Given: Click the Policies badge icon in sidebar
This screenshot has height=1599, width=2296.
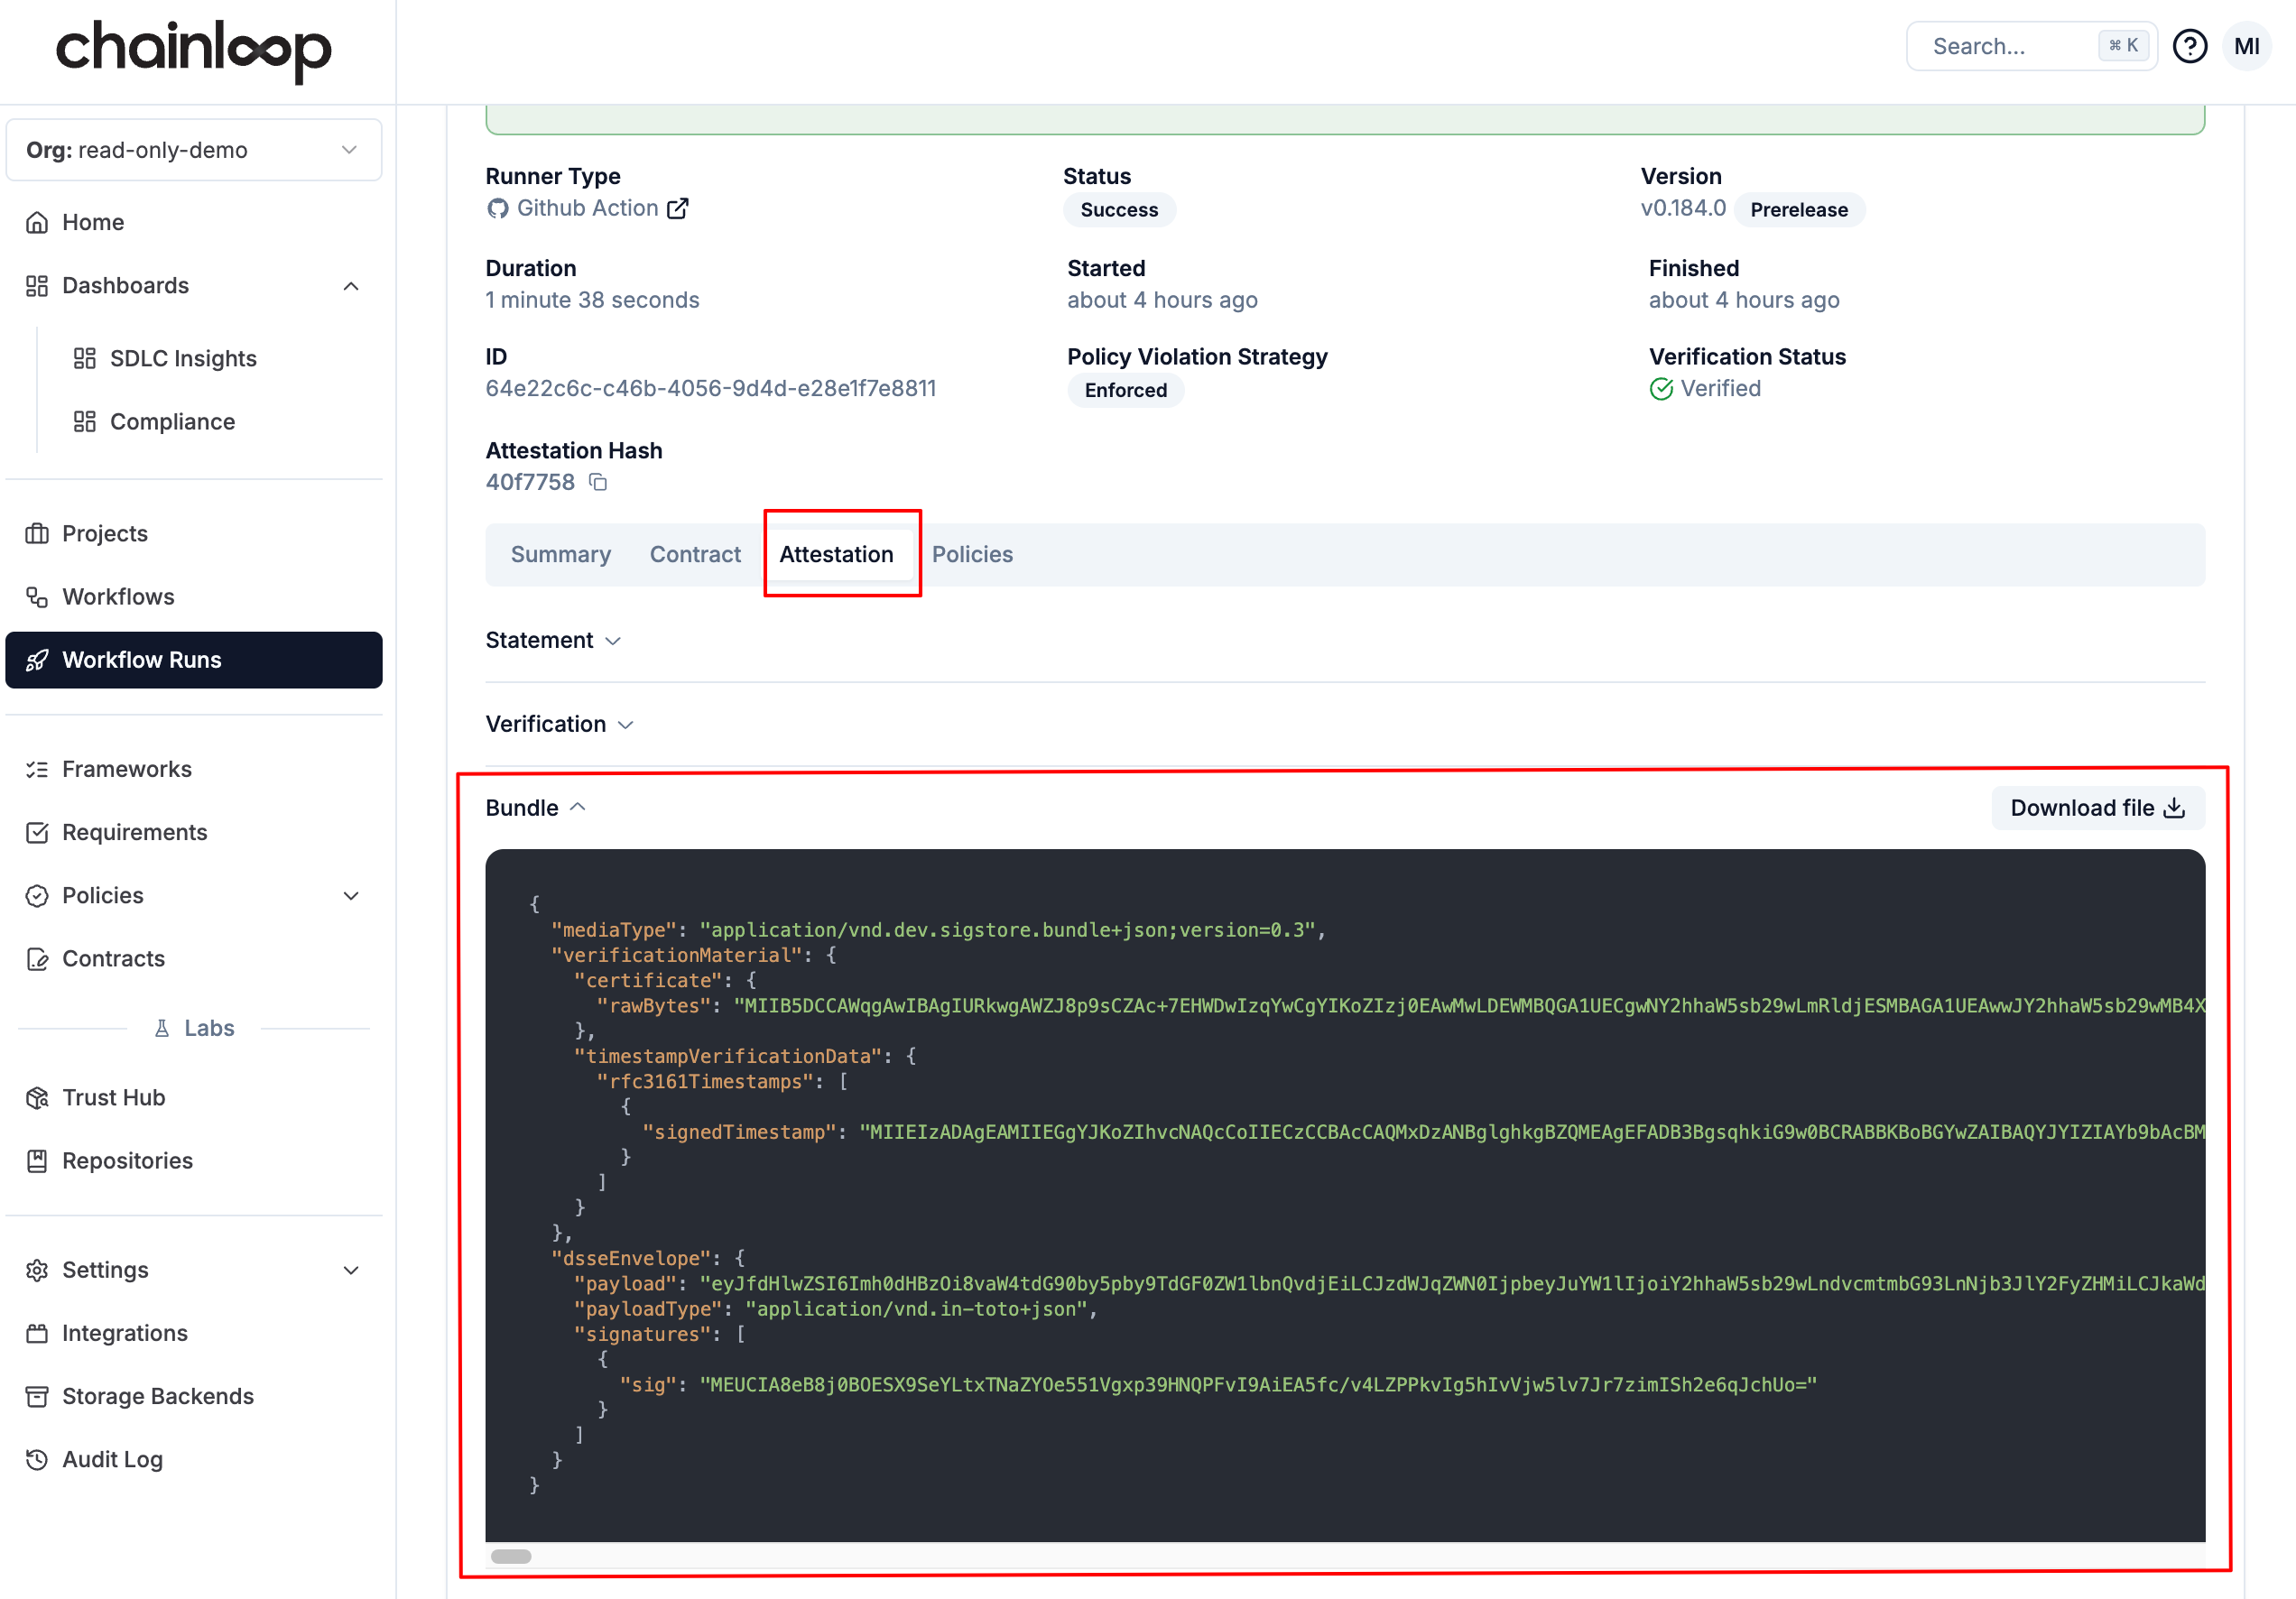Looking at the screenshot, I should [x=37, y=895].
